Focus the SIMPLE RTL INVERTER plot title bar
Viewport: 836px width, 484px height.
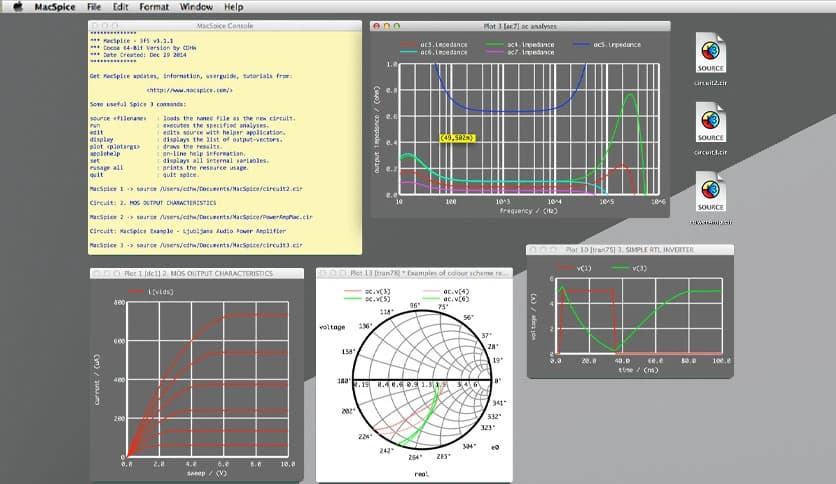[630, 248]
